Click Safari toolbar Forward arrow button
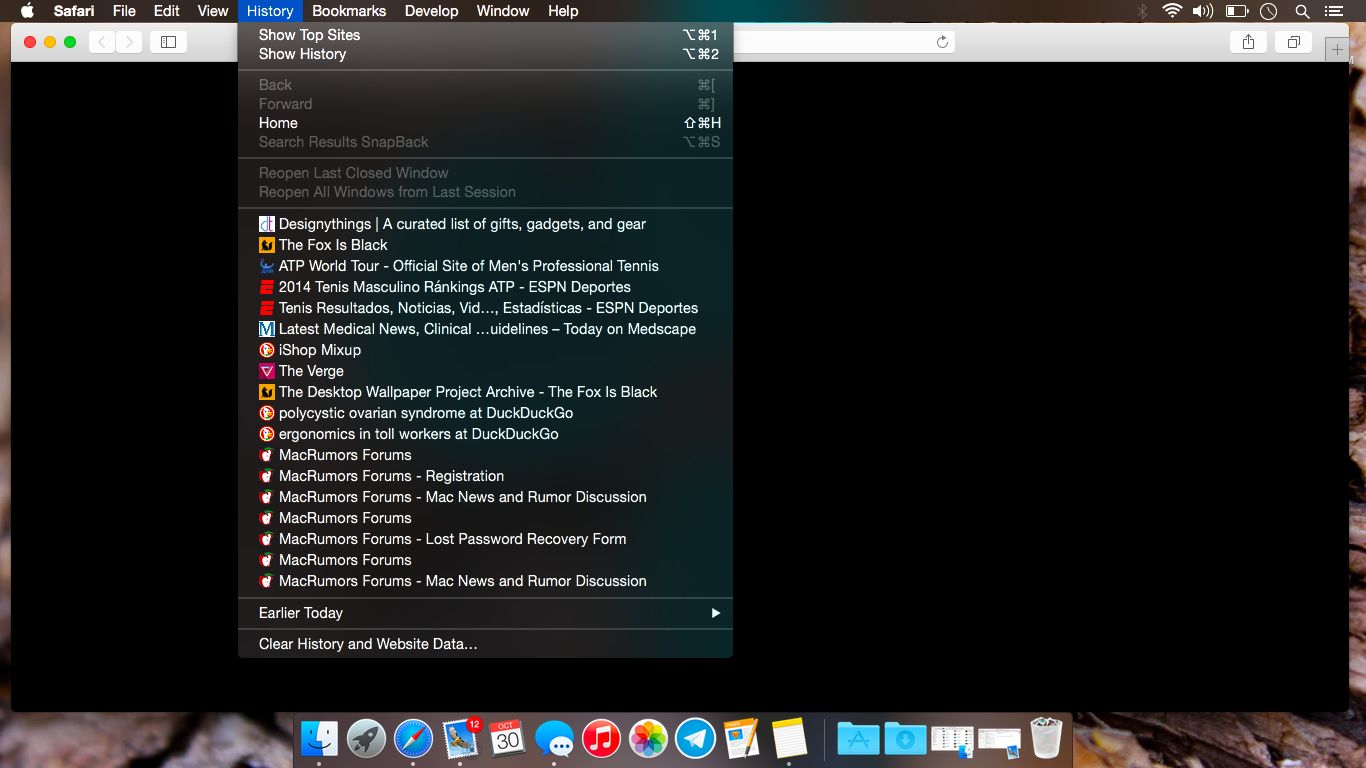This screenshot has height=768, width=1366. tap(128, 42)
